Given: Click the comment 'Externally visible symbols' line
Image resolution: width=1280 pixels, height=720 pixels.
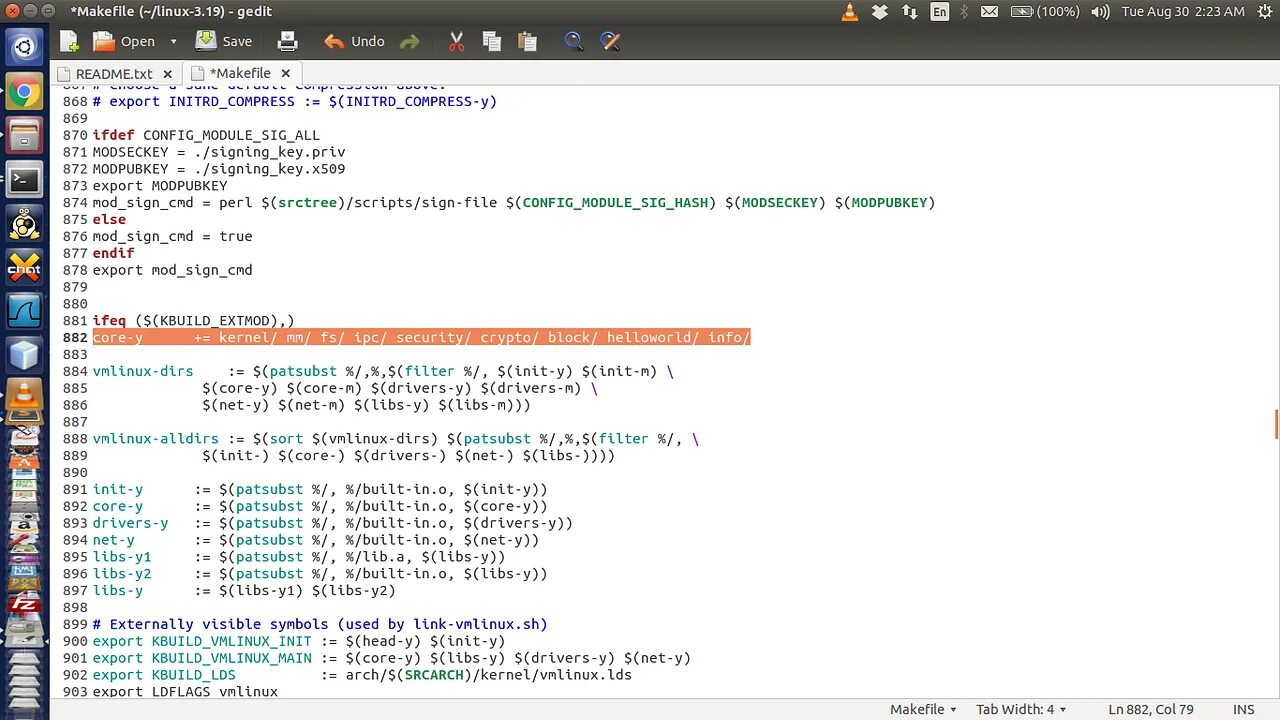Looking at the screenshot, I should pos(320,624).
